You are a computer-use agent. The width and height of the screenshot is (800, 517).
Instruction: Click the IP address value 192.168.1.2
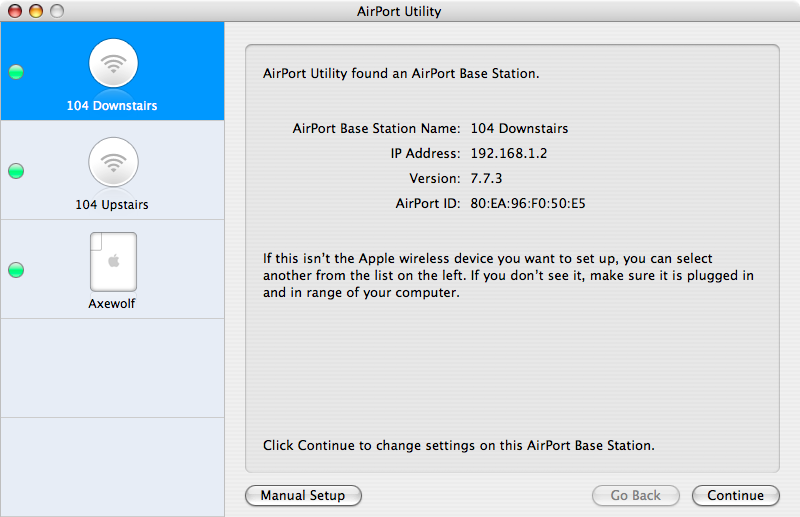point(509,153)
